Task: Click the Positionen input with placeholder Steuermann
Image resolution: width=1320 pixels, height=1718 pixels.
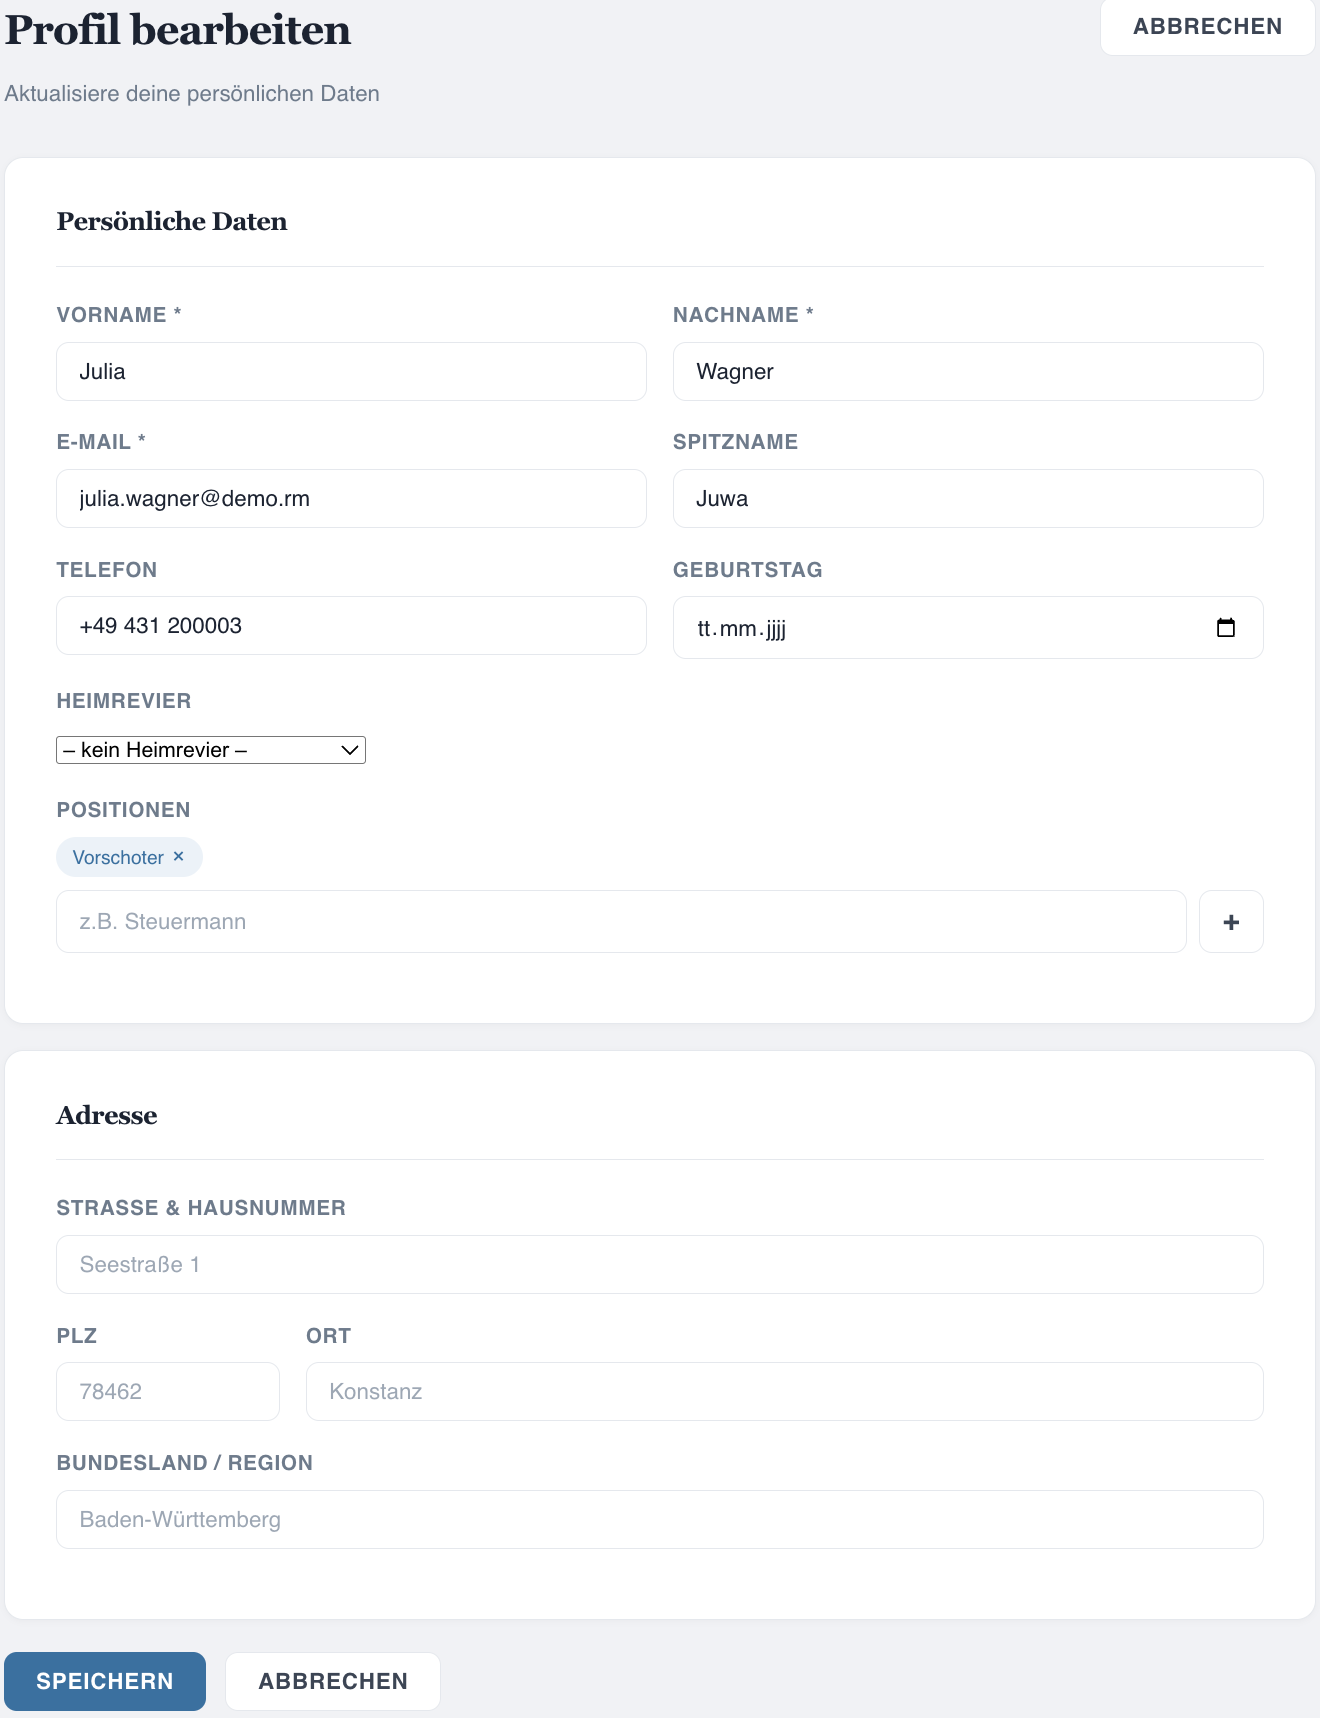Action: click(620, 921)
